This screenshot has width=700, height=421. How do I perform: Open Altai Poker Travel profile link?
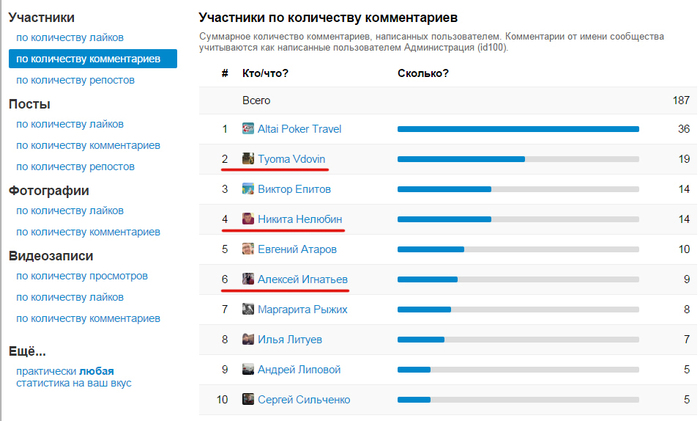[300, 129]
